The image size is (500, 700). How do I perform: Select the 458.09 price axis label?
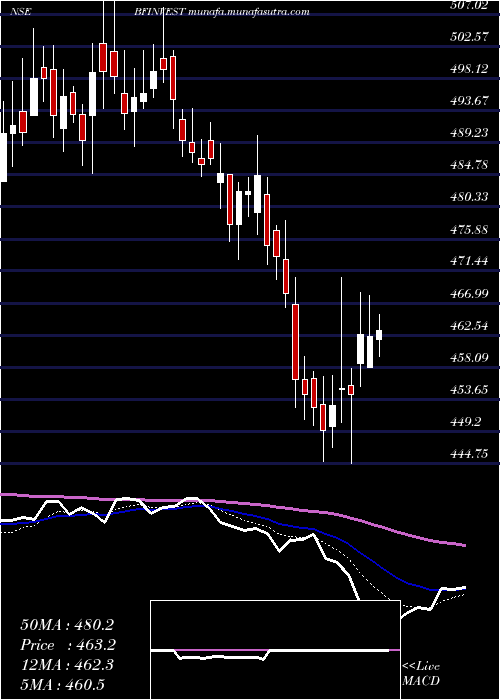point(468,358)
